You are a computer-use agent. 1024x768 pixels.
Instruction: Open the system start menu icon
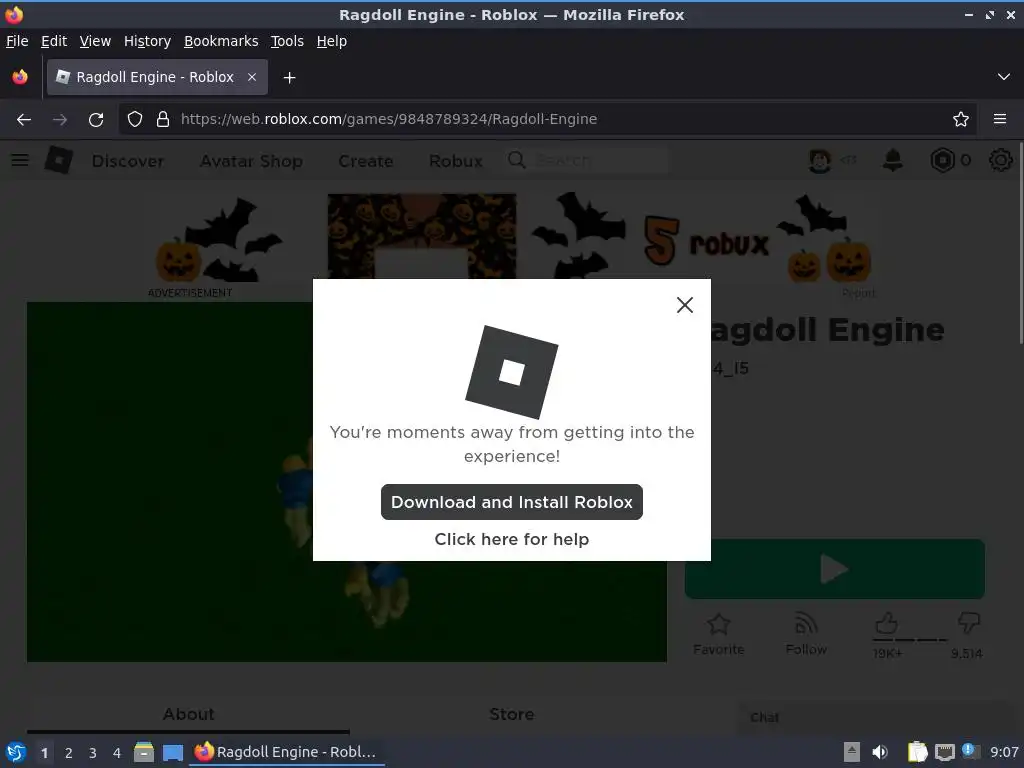[x=16, y=752]
